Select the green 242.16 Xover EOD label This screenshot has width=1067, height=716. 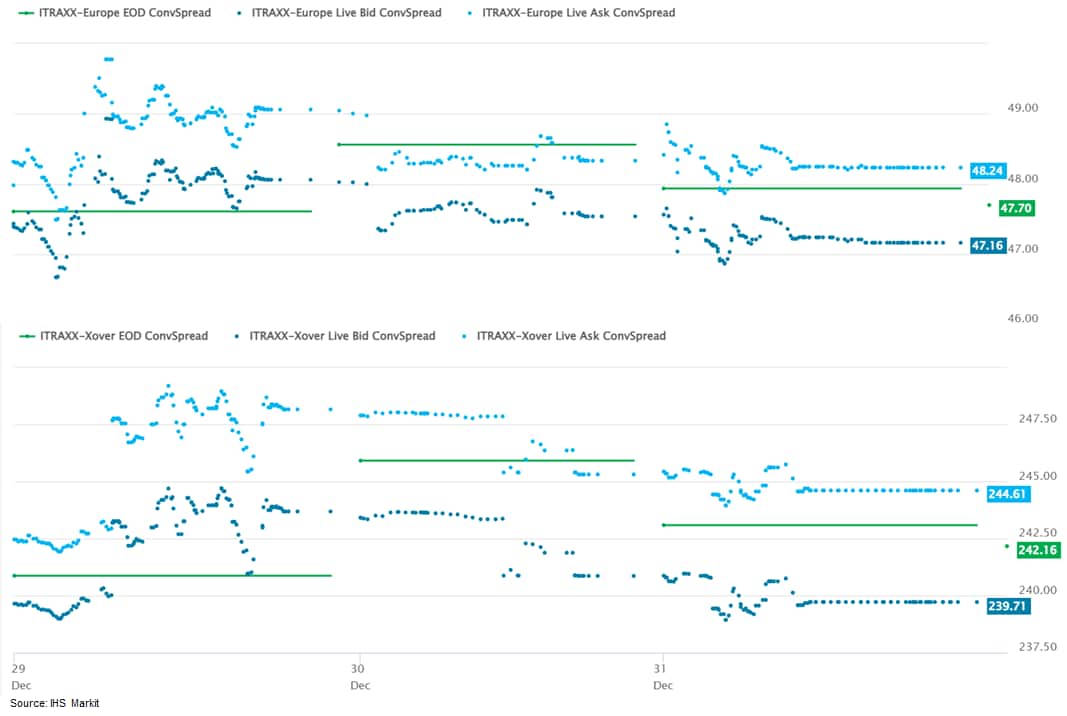click(x=1036, y=550)
